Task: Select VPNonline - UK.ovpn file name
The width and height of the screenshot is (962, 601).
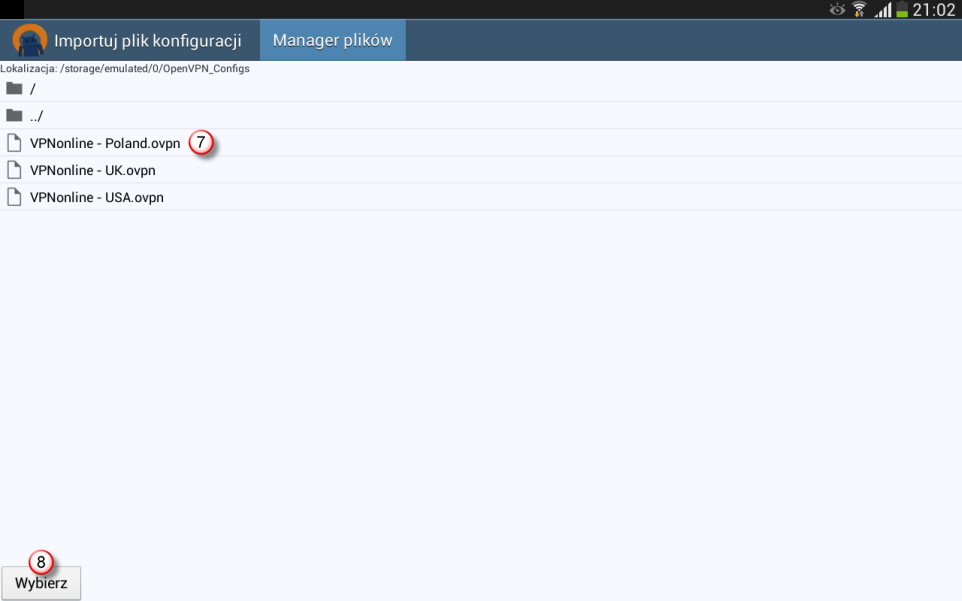Action: coord(93,170)
